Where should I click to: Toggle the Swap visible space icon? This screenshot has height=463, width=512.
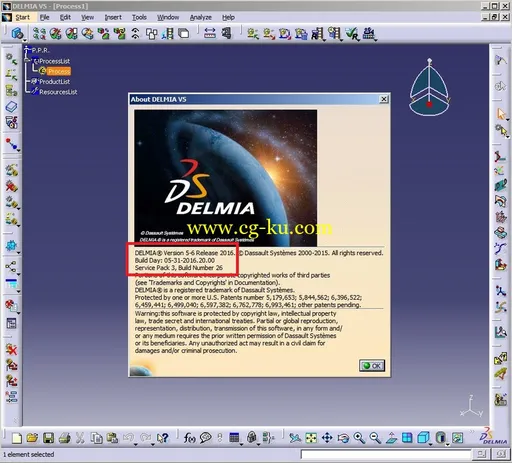point(458,438)
